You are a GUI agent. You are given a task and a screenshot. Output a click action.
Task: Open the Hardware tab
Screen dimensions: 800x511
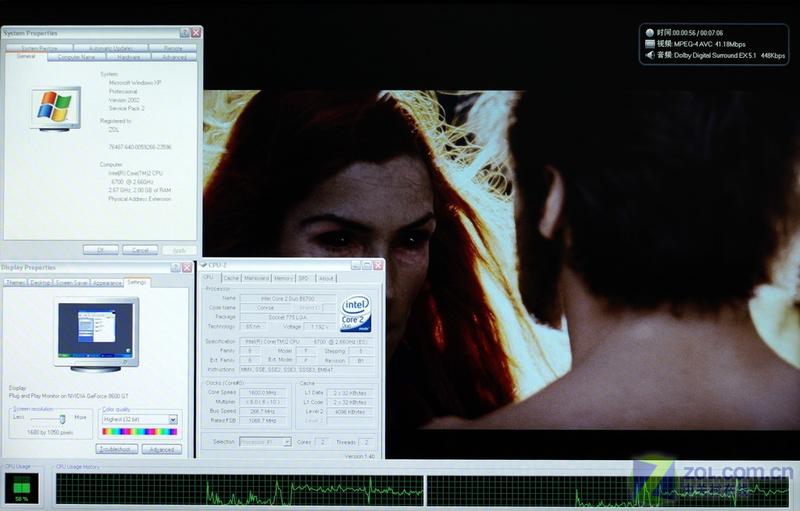(x=129, y=57)
